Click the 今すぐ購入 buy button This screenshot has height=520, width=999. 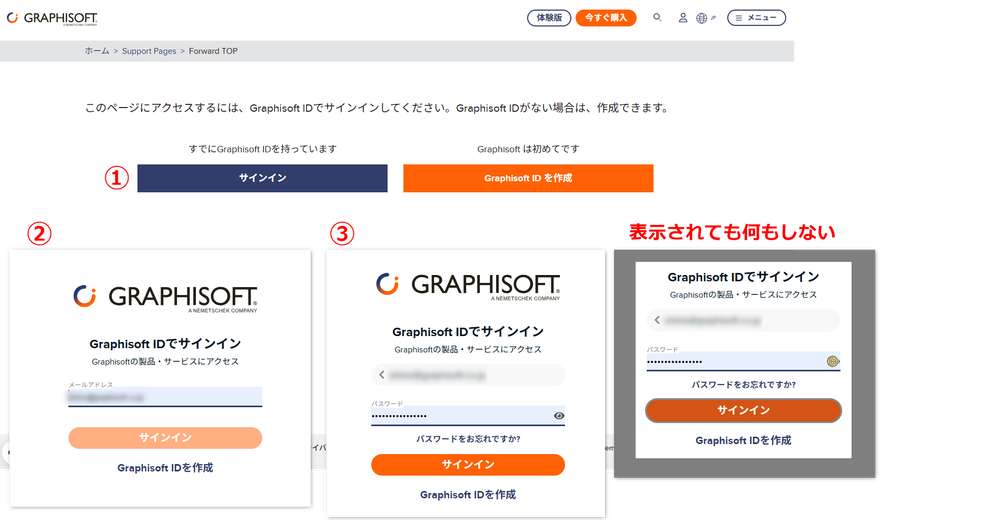tap(606, 18)
